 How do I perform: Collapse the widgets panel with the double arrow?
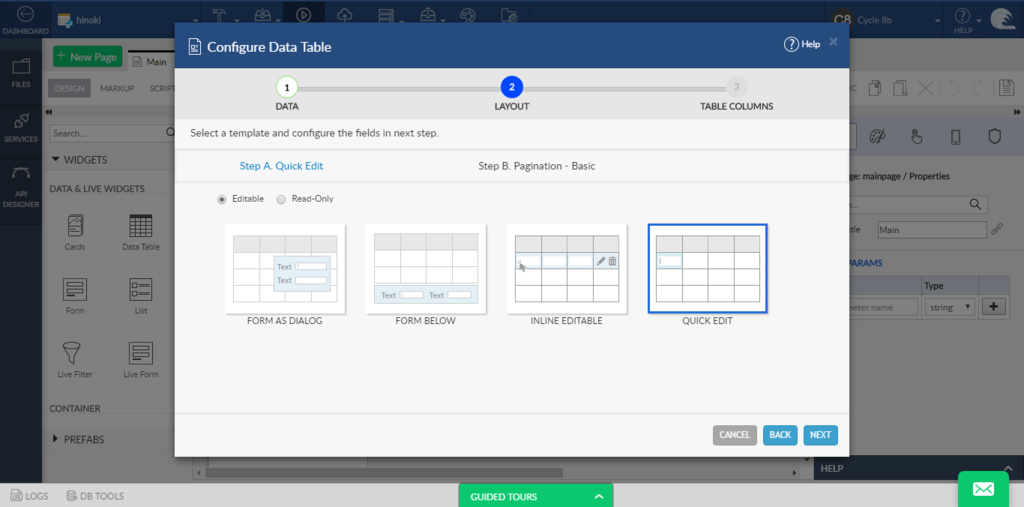50,112
